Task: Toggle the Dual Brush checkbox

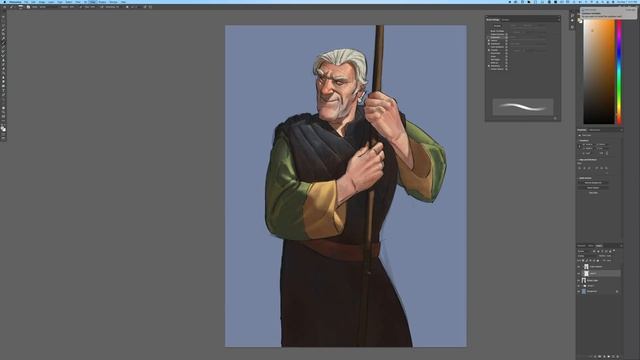Action: click(489, 44)
